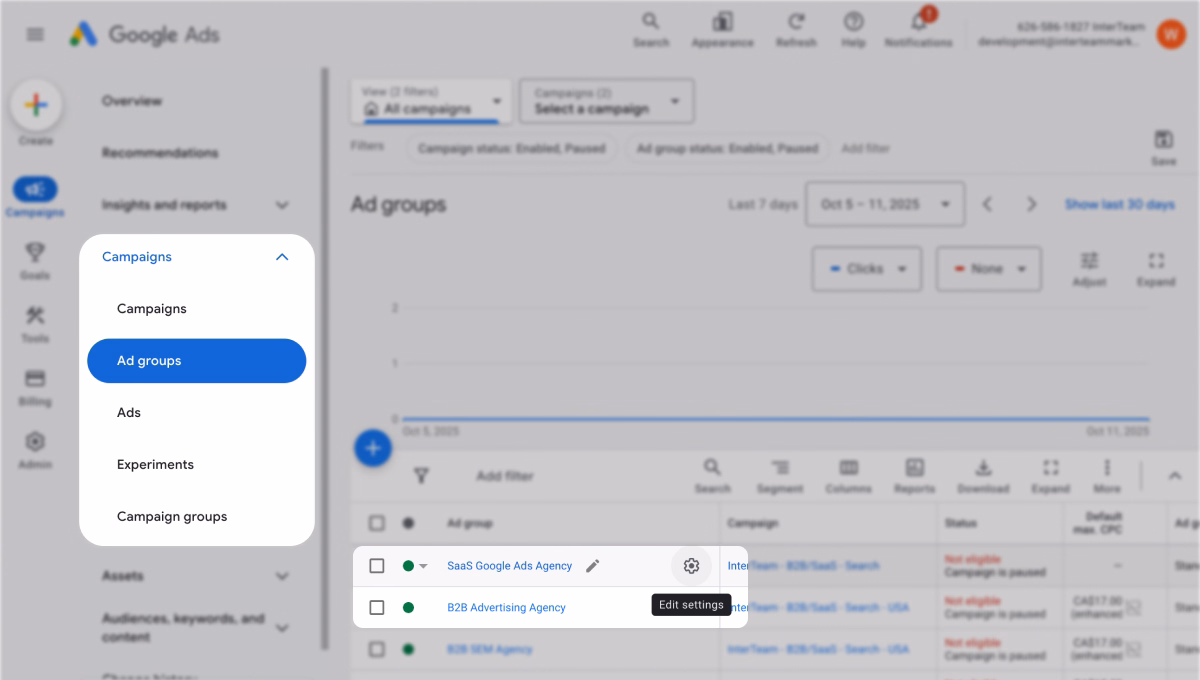Open the Appearance settings icon

723,29
